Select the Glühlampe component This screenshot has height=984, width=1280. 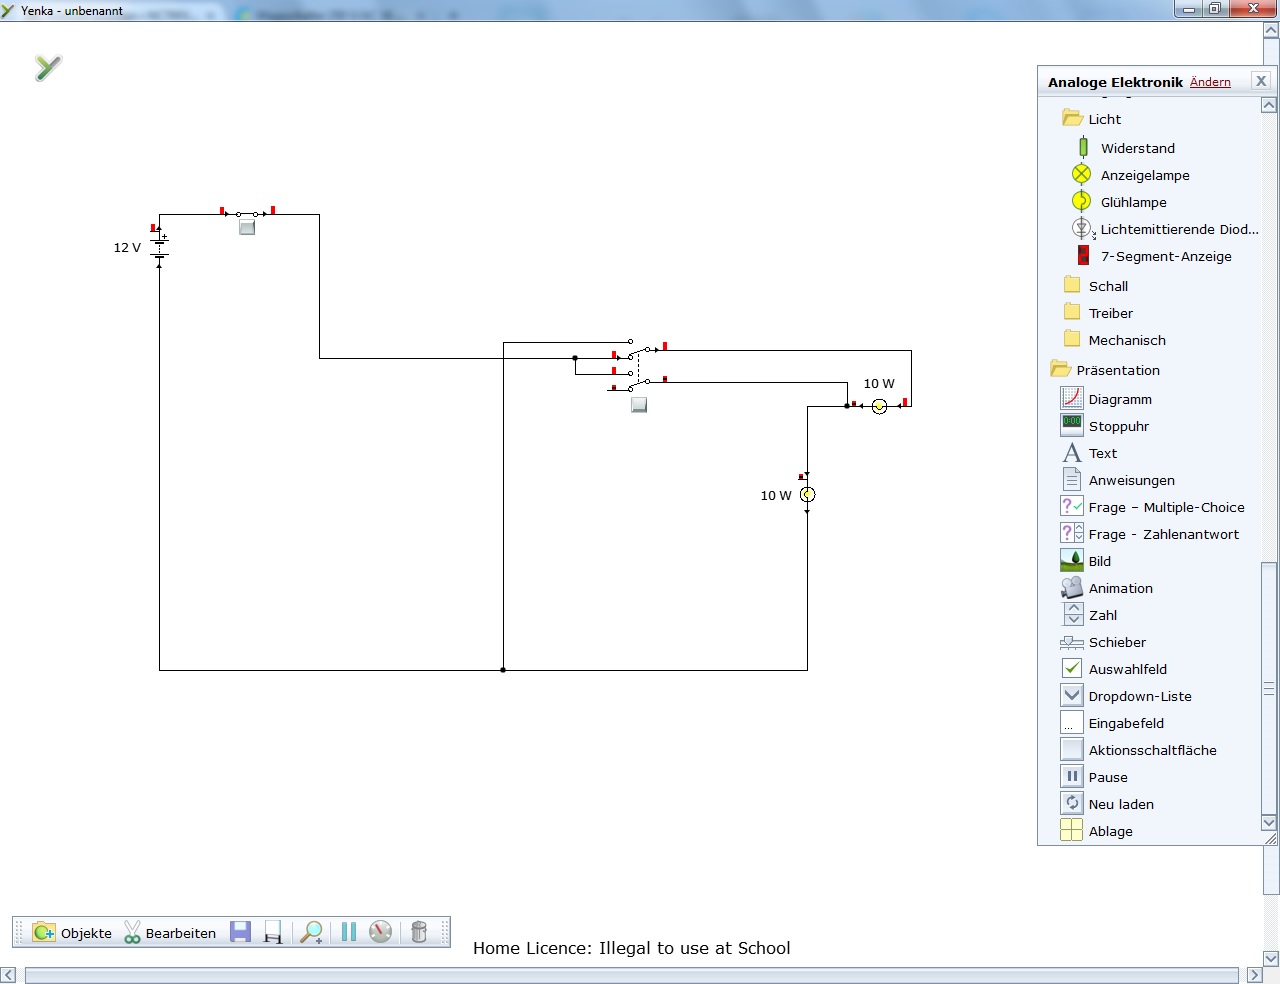click(1133, 202)
